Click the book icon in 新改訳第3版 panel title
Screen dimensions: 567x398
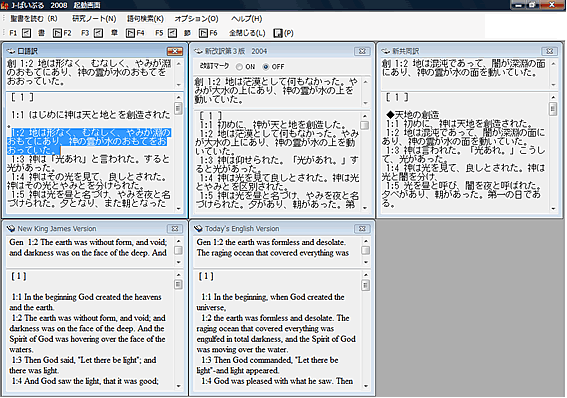click(198, 51)
